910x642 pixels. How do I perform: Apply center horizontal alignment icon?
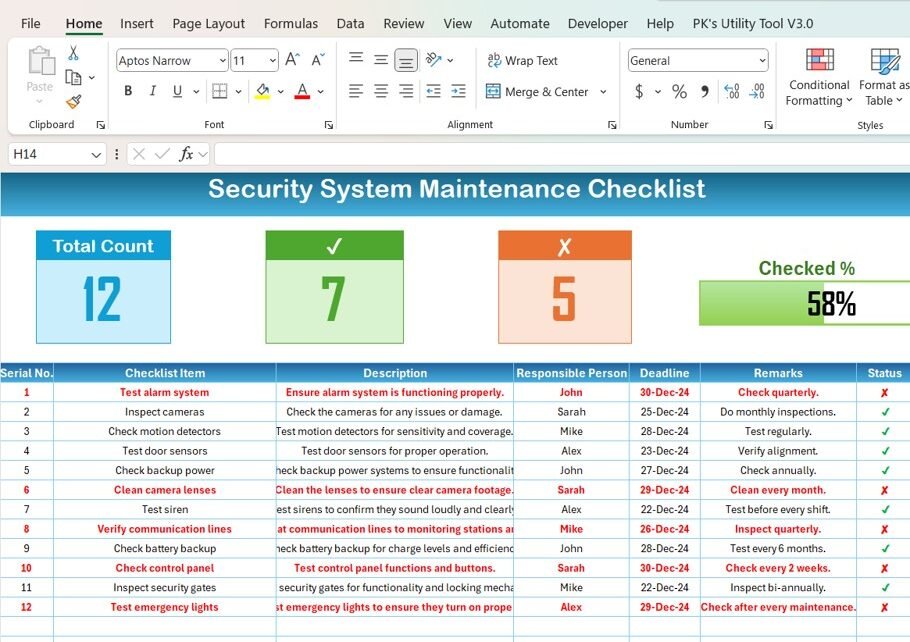click(381, 92)
